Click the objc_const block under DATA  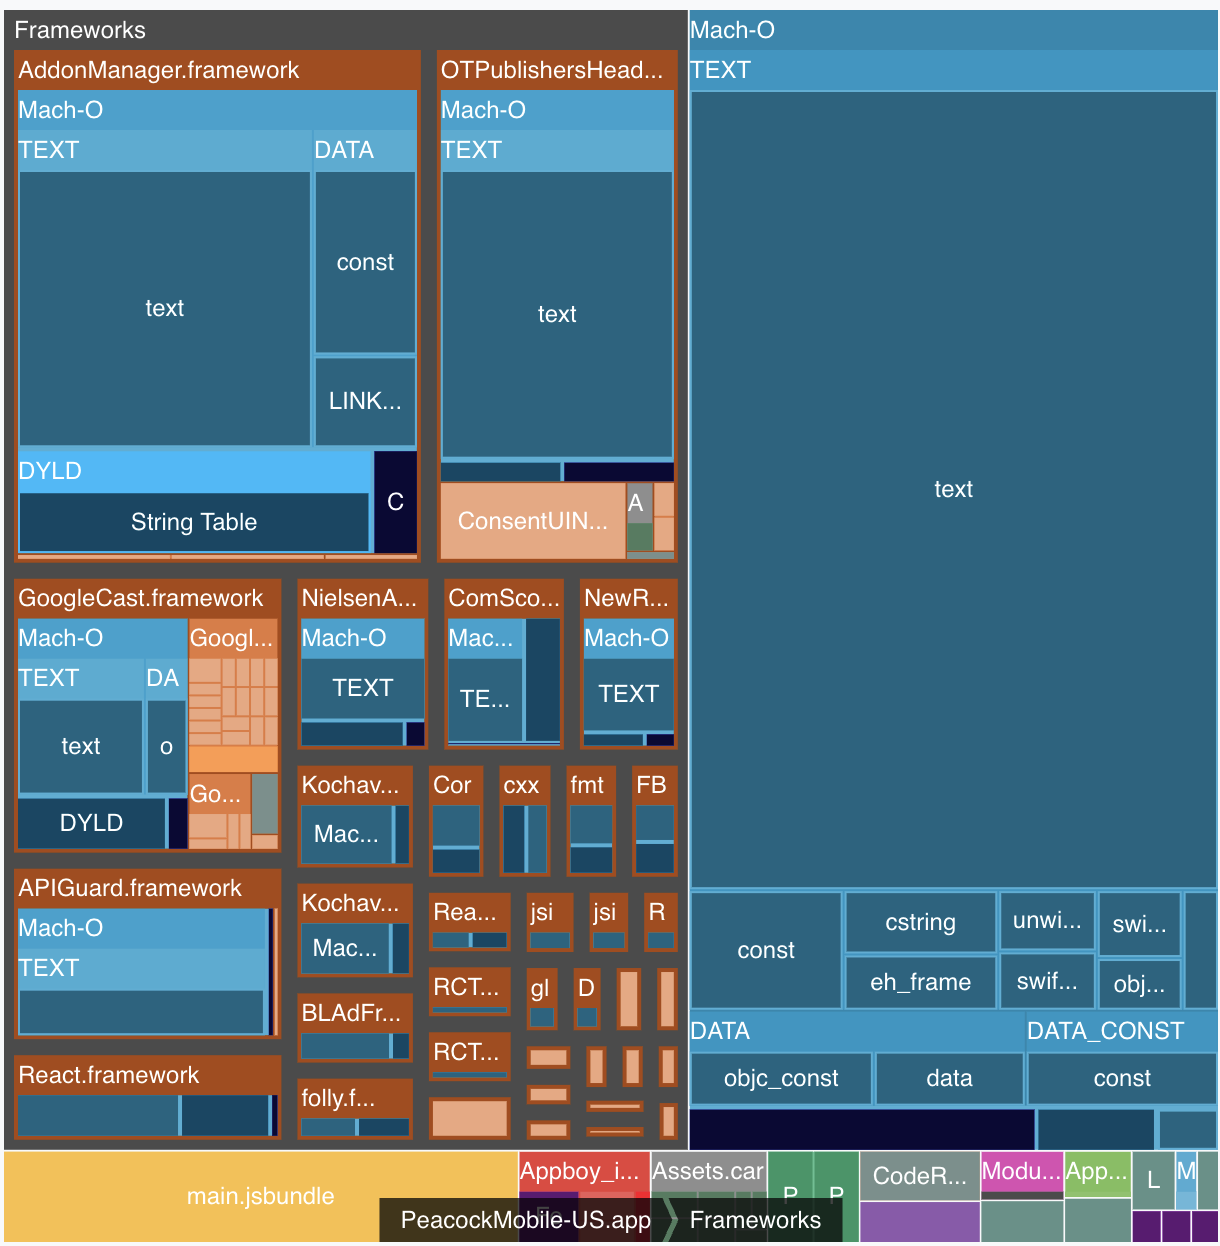[x=781, y=1078]
